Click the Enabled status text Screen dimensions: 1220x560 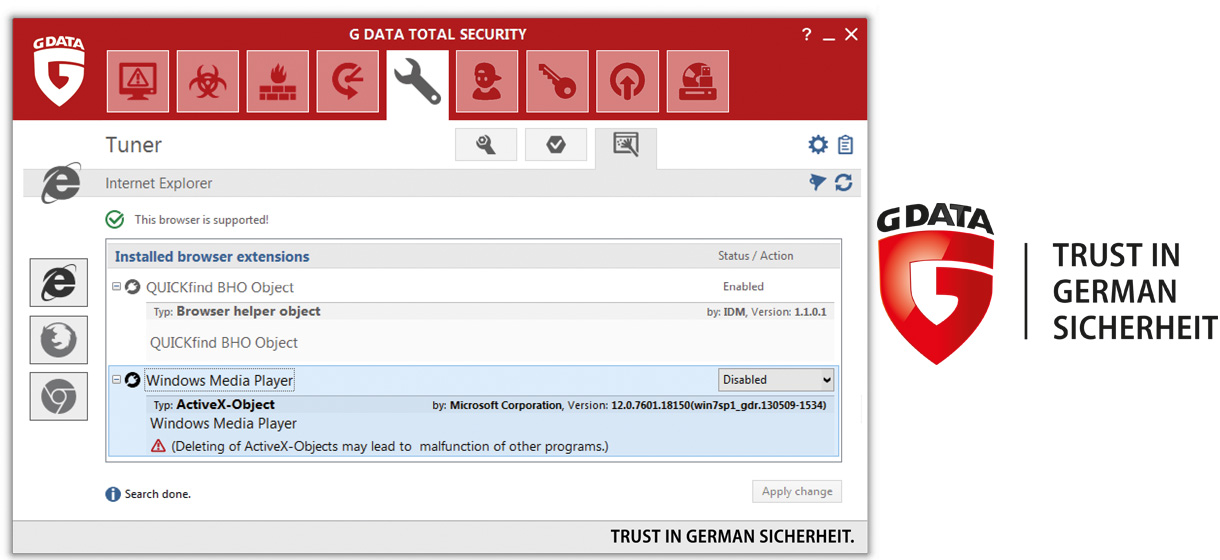point(743,286)
